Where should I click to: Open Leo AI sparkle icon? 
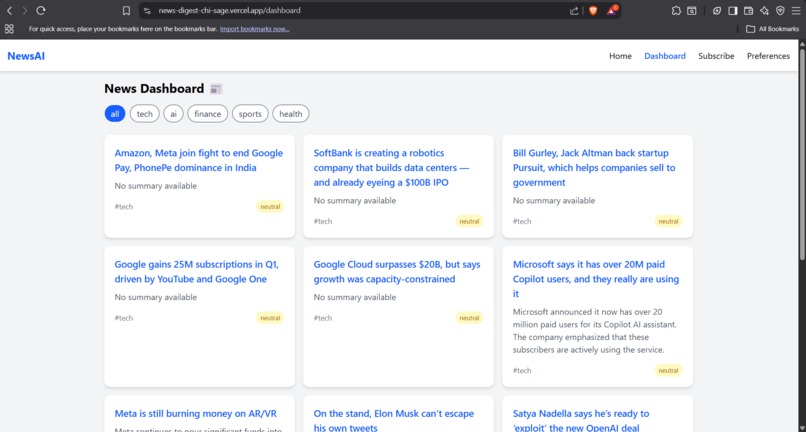[x=764, y=10]
